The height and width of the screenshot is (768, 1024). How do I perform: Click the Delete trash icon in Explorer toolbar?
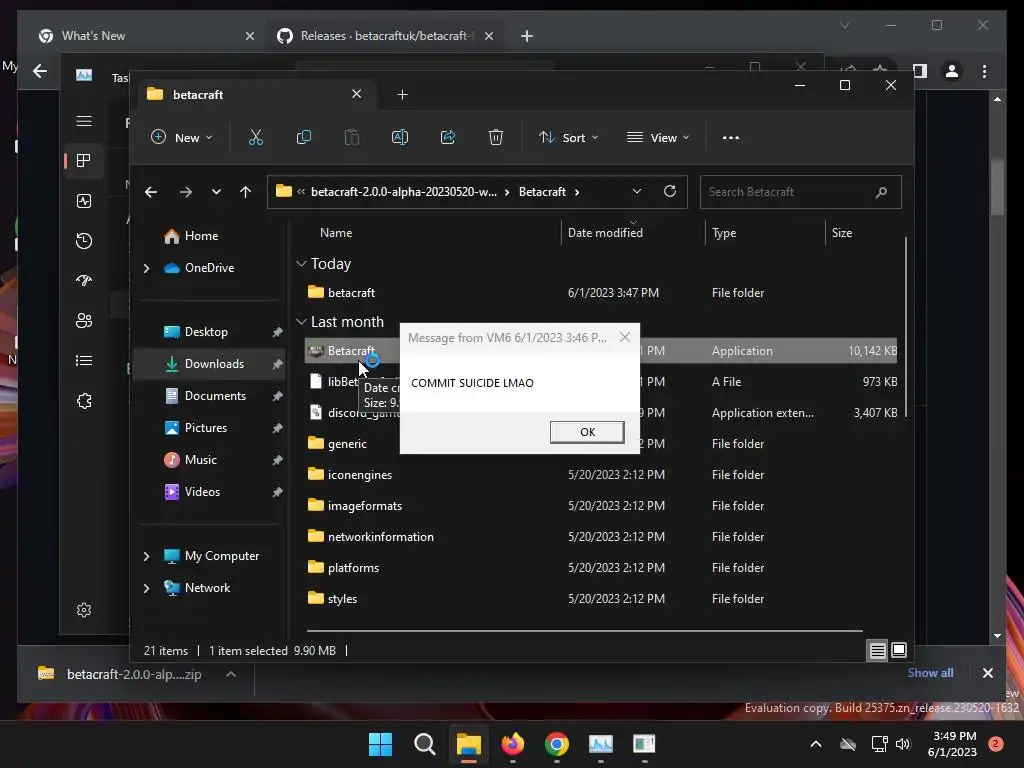click(x=496, y=137)
